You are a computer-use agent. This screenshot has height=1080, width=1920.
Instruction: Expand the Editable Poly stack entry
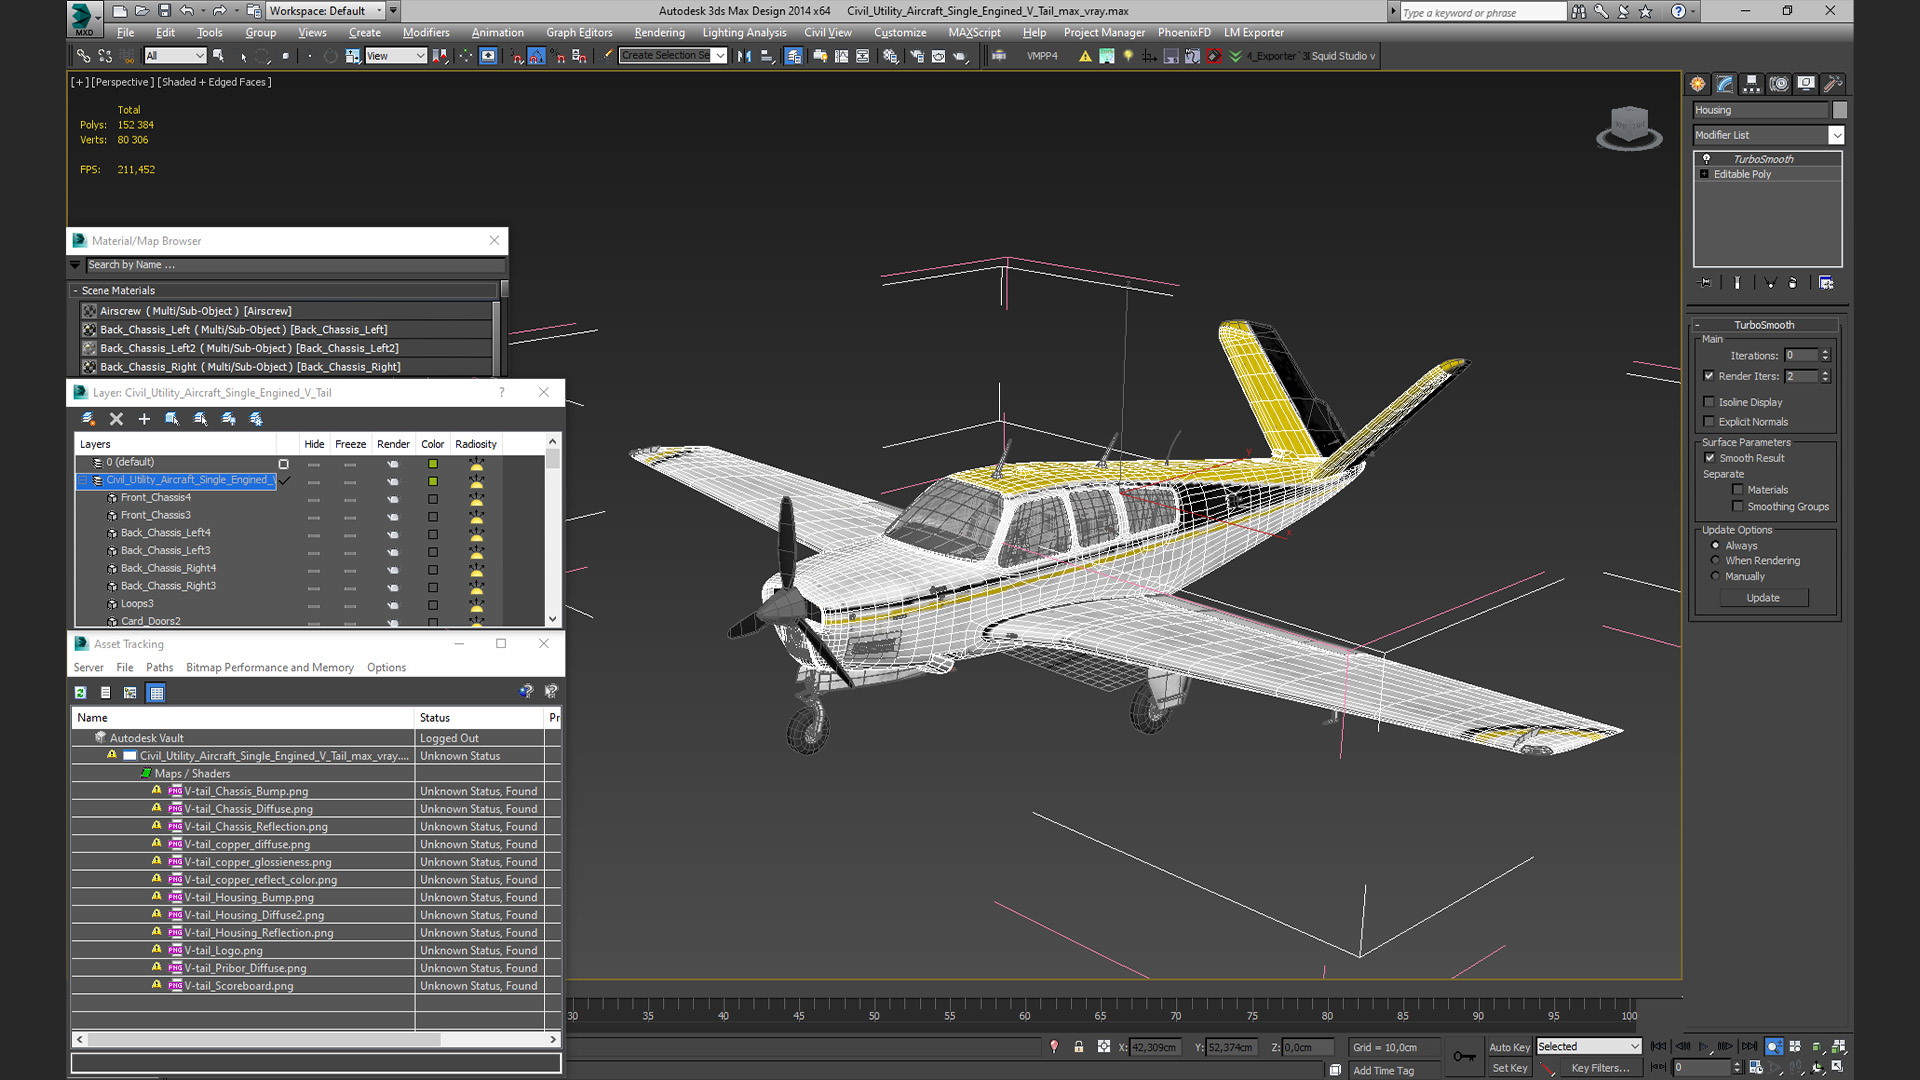1705,174
